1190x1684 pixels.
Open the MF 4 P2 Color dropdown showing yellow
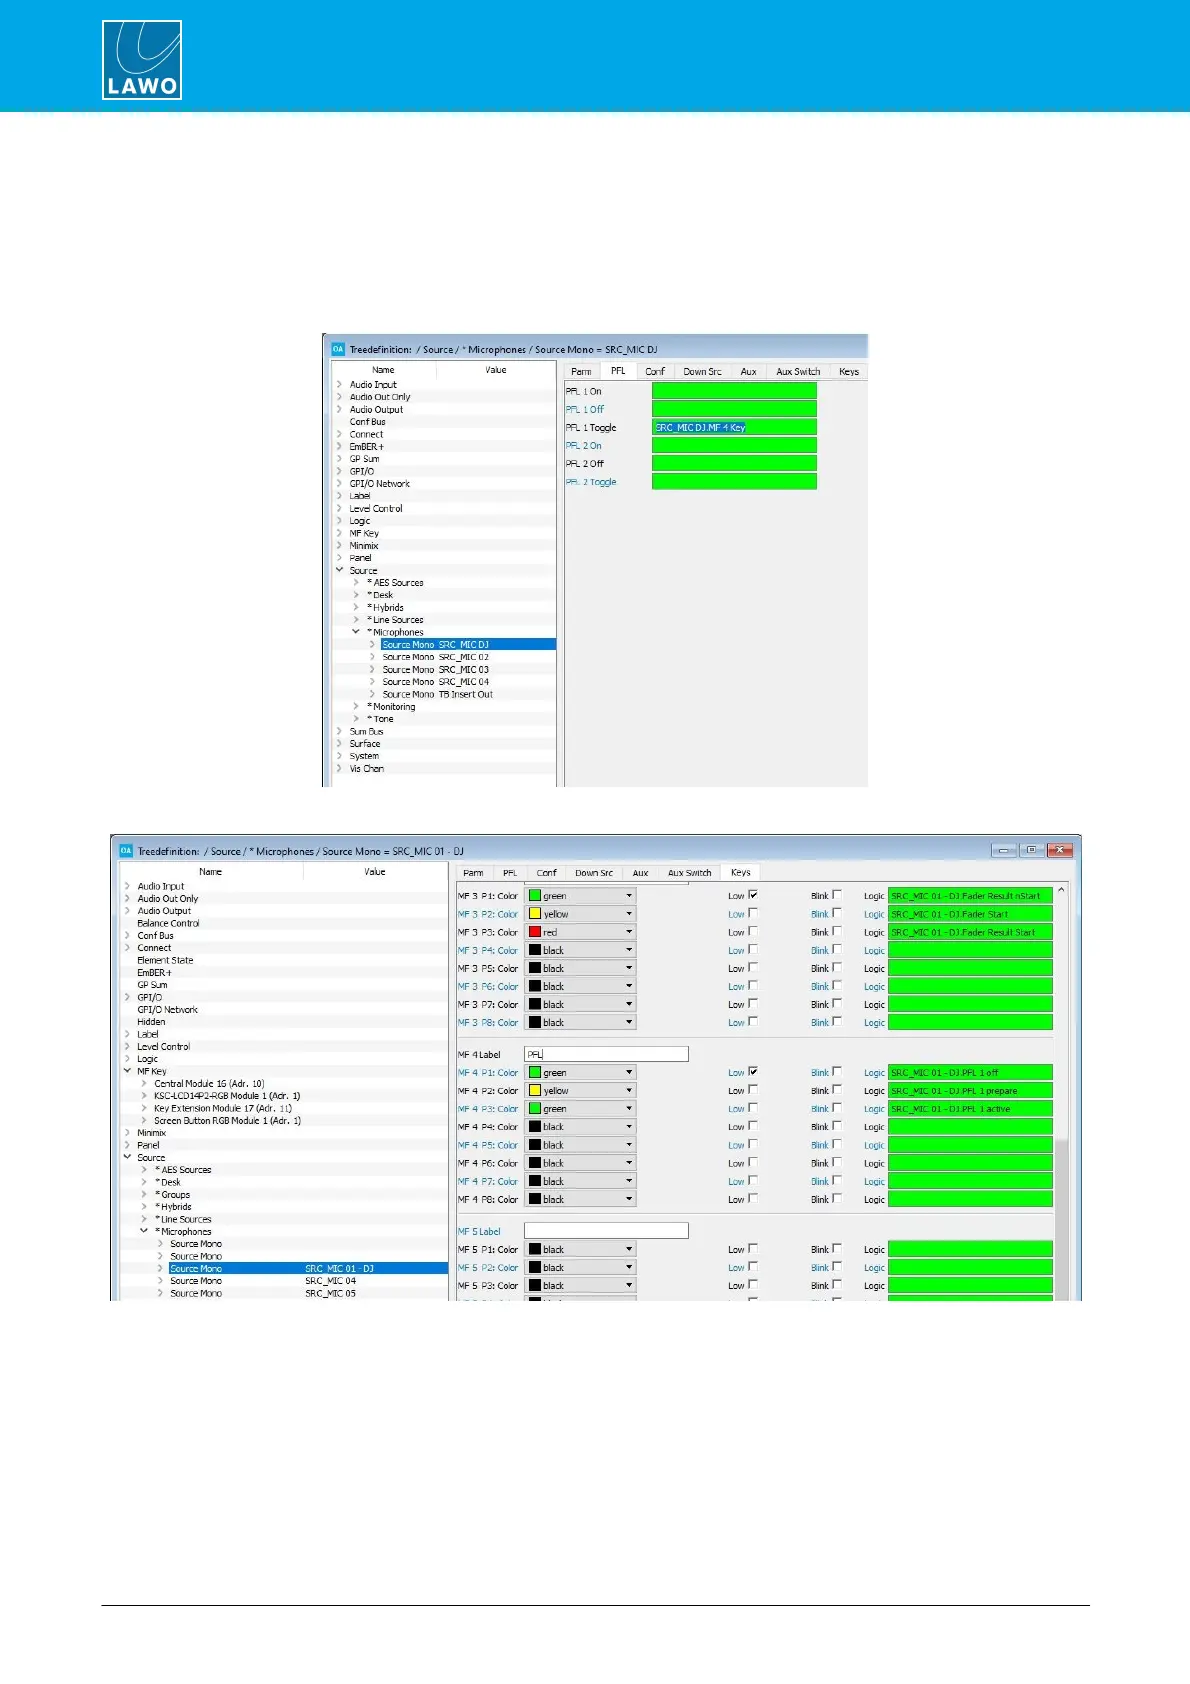tap(581, 1091)
